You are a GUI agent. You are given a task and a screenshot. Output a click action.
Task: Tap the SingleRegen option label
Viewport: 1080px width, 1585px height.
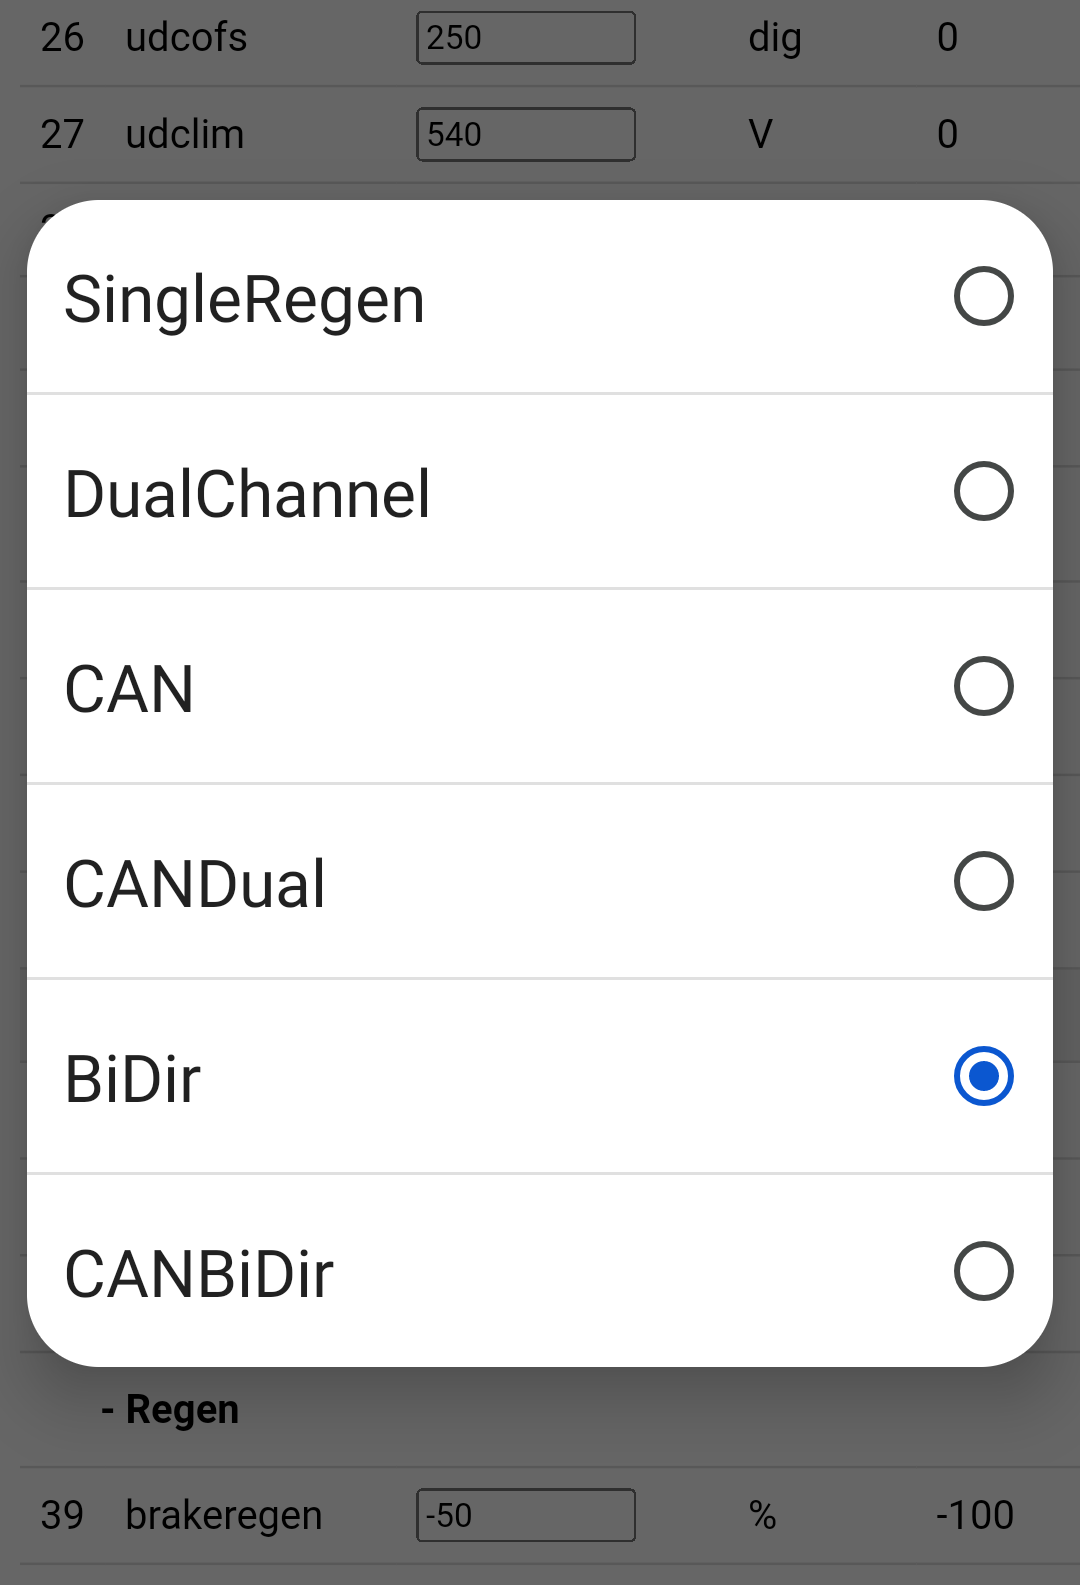(245, 299)
